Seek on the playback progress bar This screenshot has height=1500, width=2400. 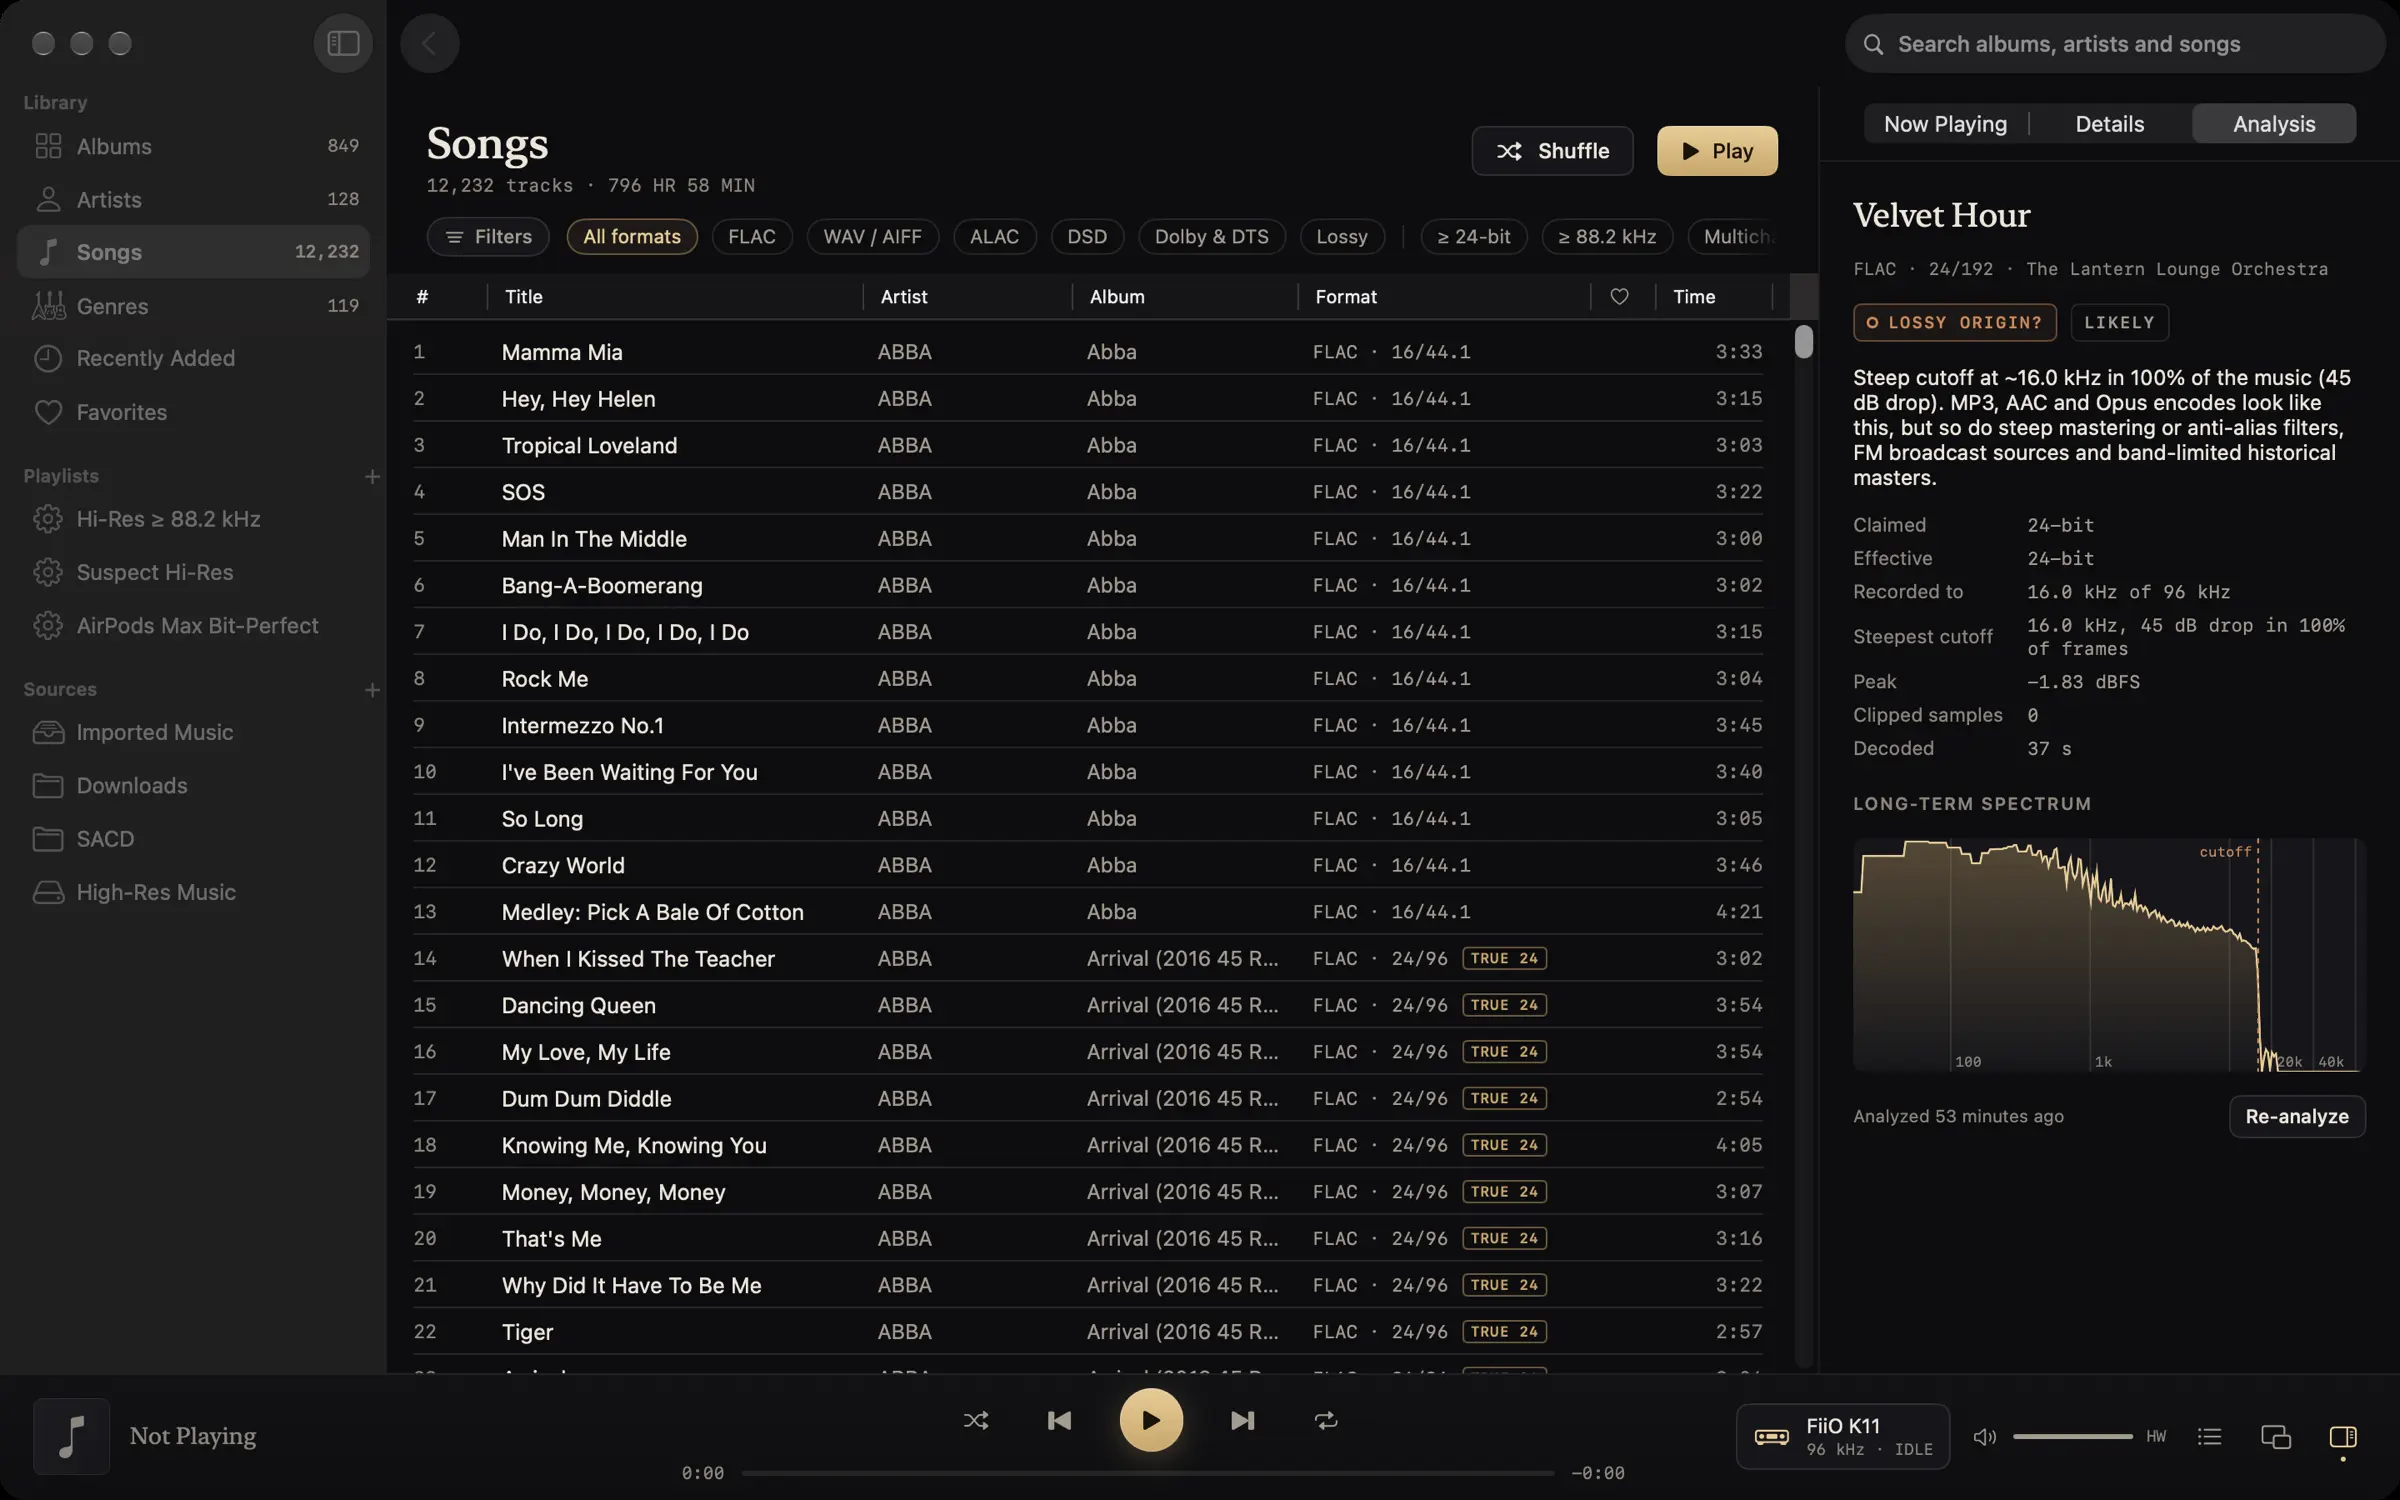click(1148, 1473)
